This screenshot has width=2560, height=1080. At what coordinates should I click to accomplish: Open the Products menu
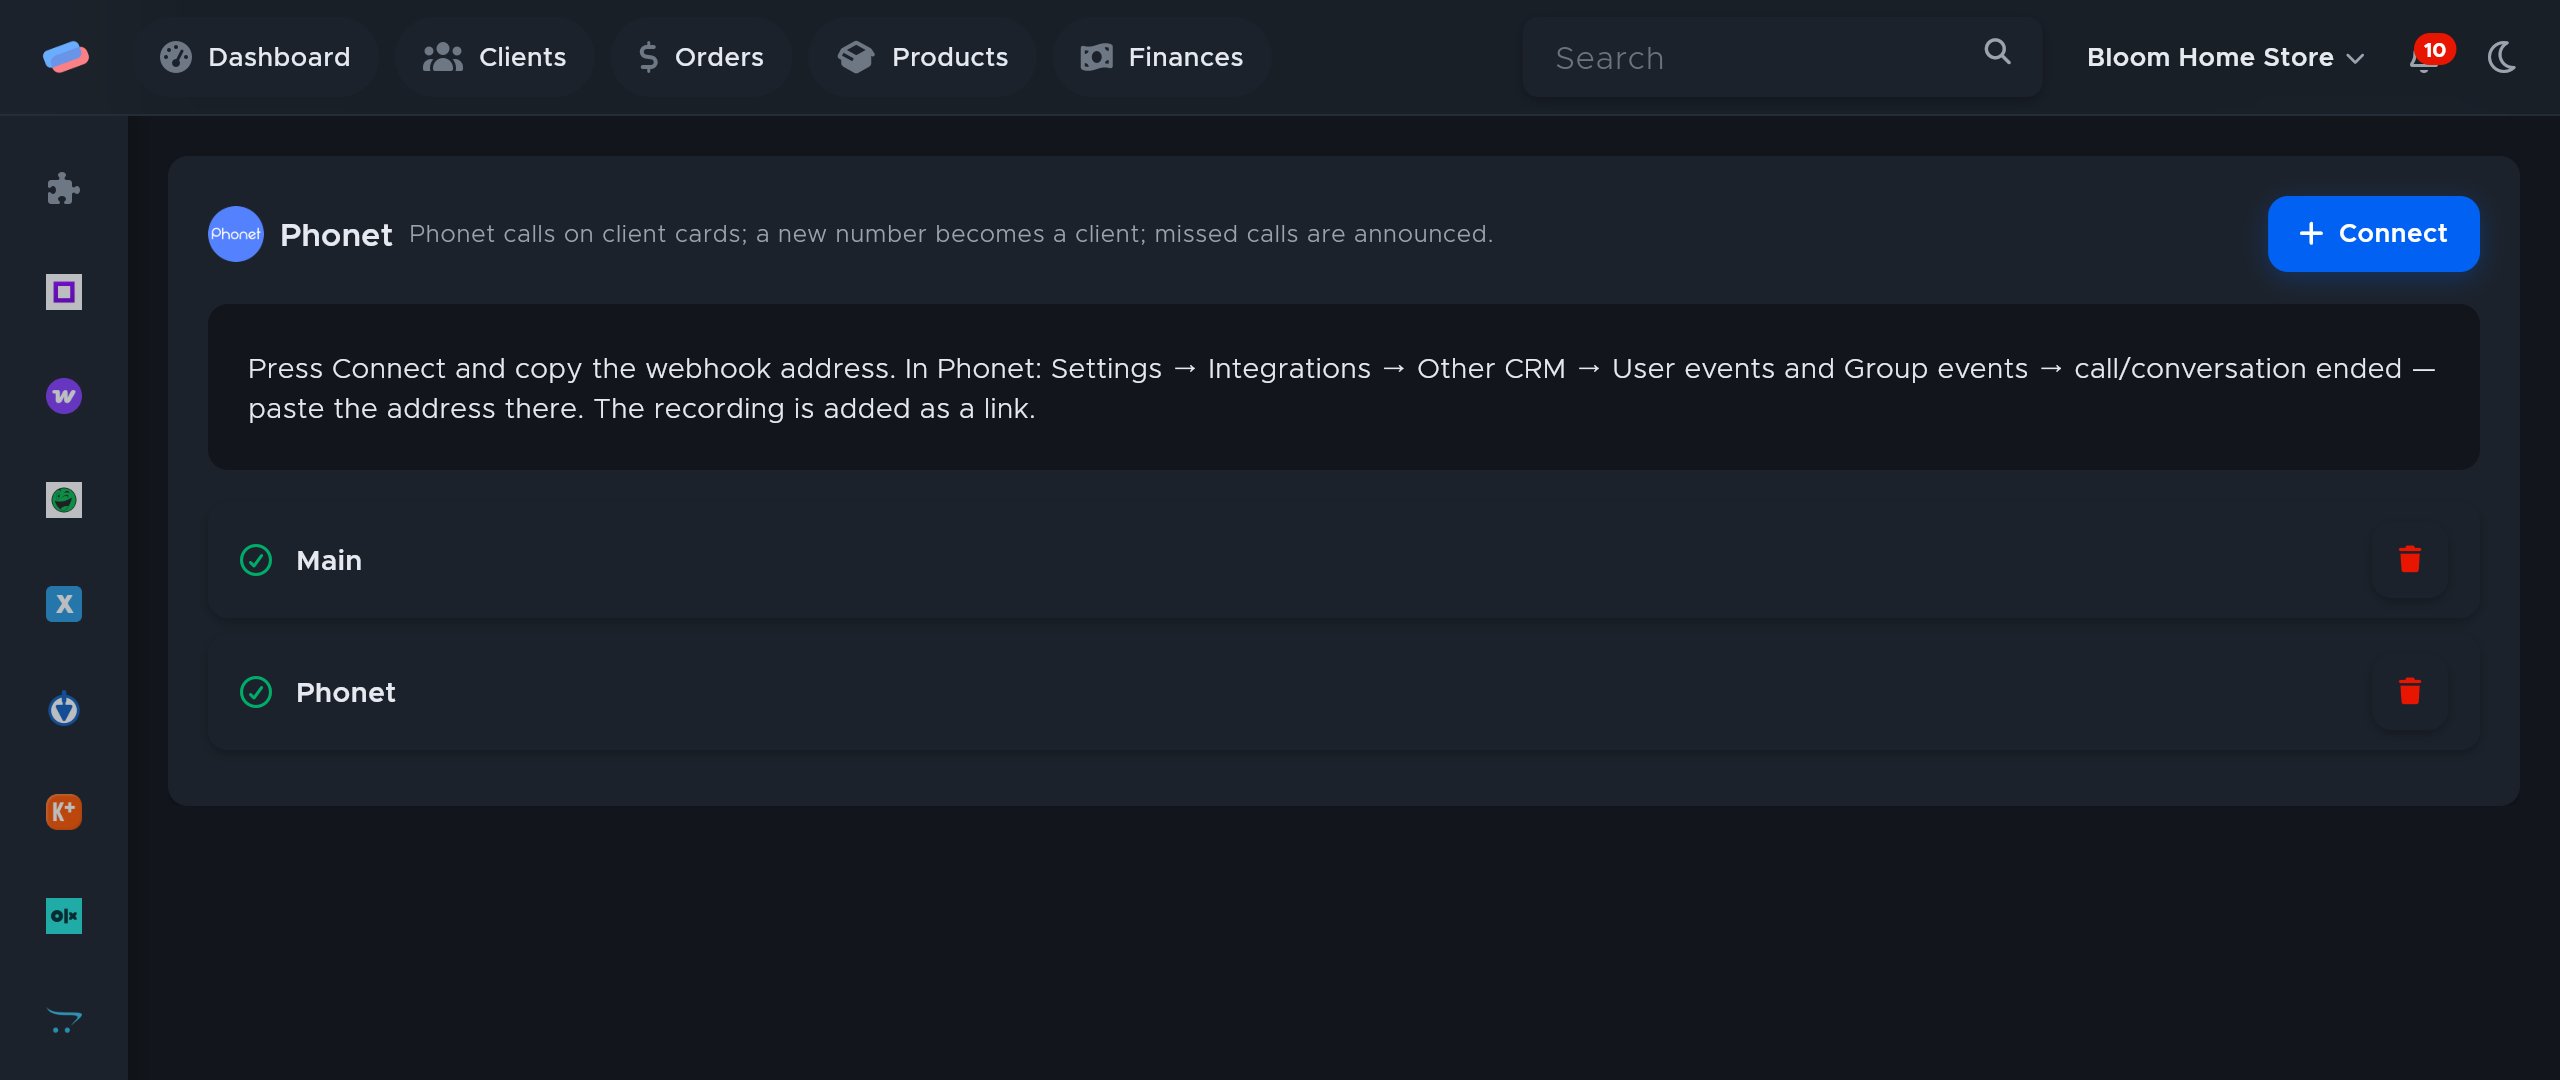[x=922, y=57]
